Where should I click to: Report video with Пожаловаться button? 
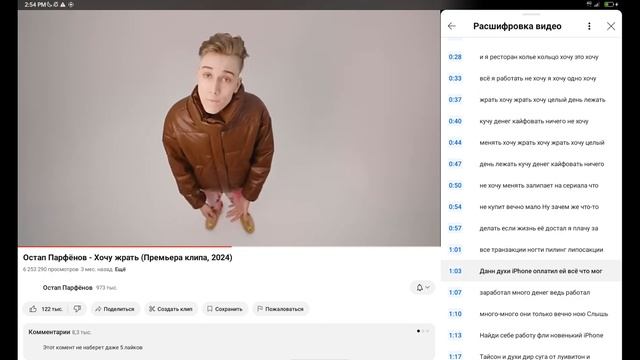[x=280, y=309]
